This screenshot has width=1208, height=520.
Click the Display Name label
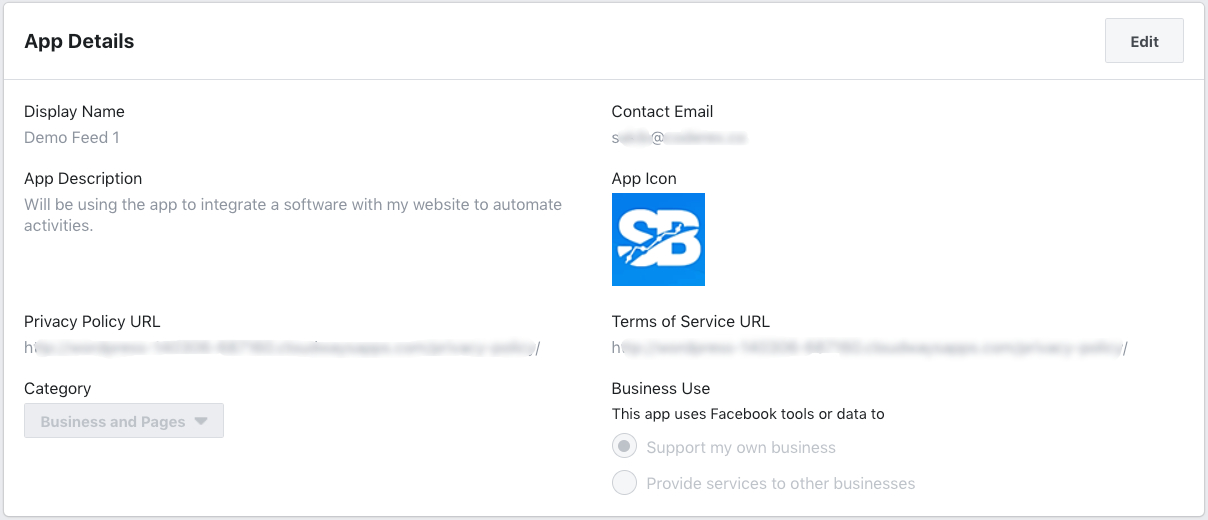[x=74, y=111]
